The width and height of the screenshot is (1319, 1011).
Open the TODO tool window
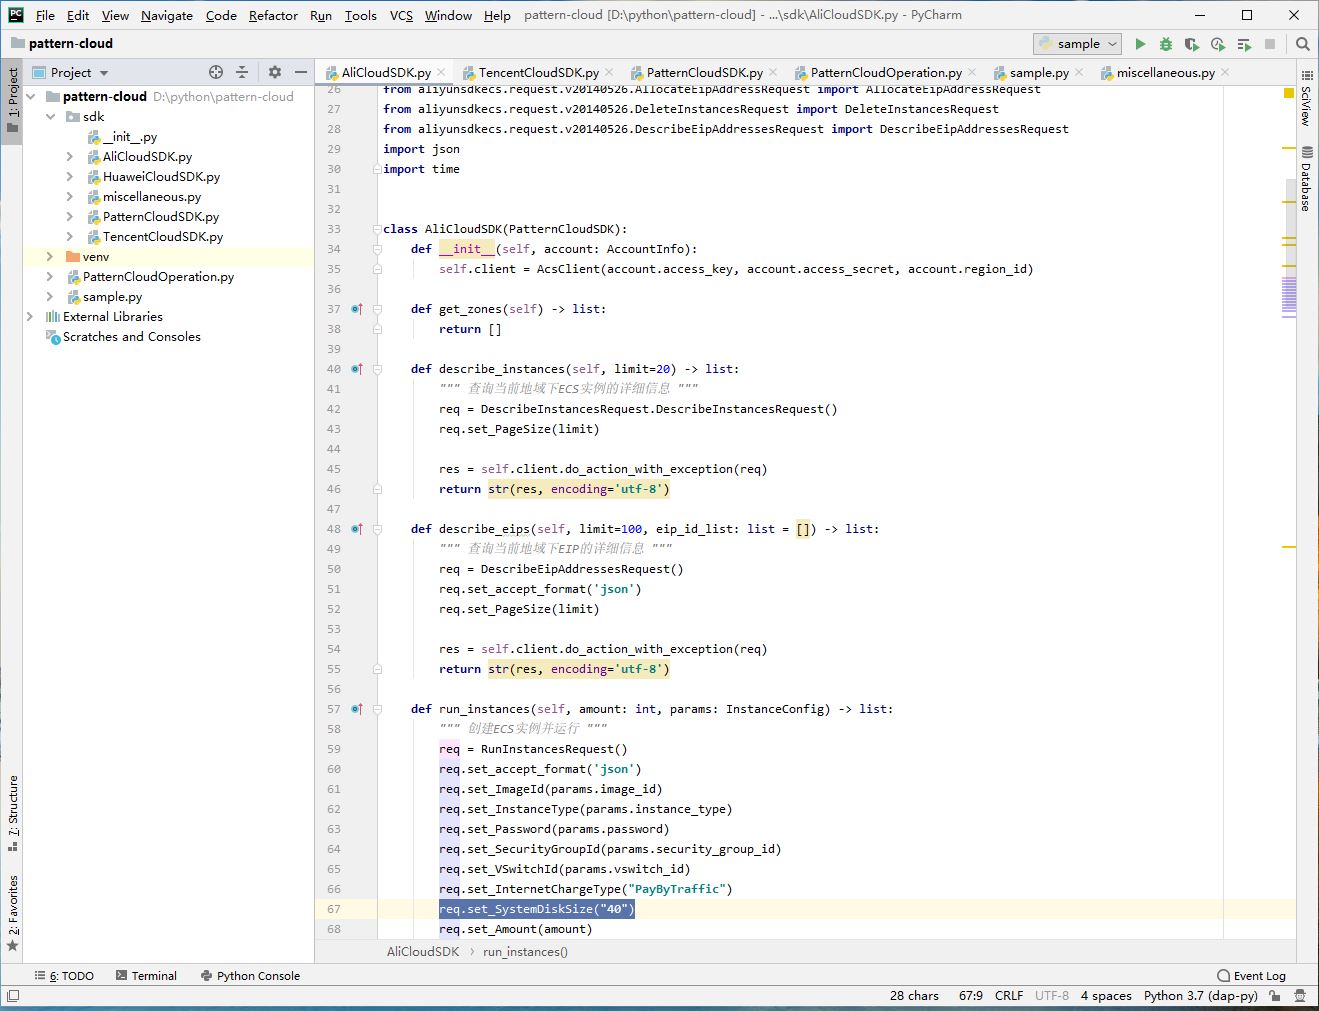[x=65, y=976]
